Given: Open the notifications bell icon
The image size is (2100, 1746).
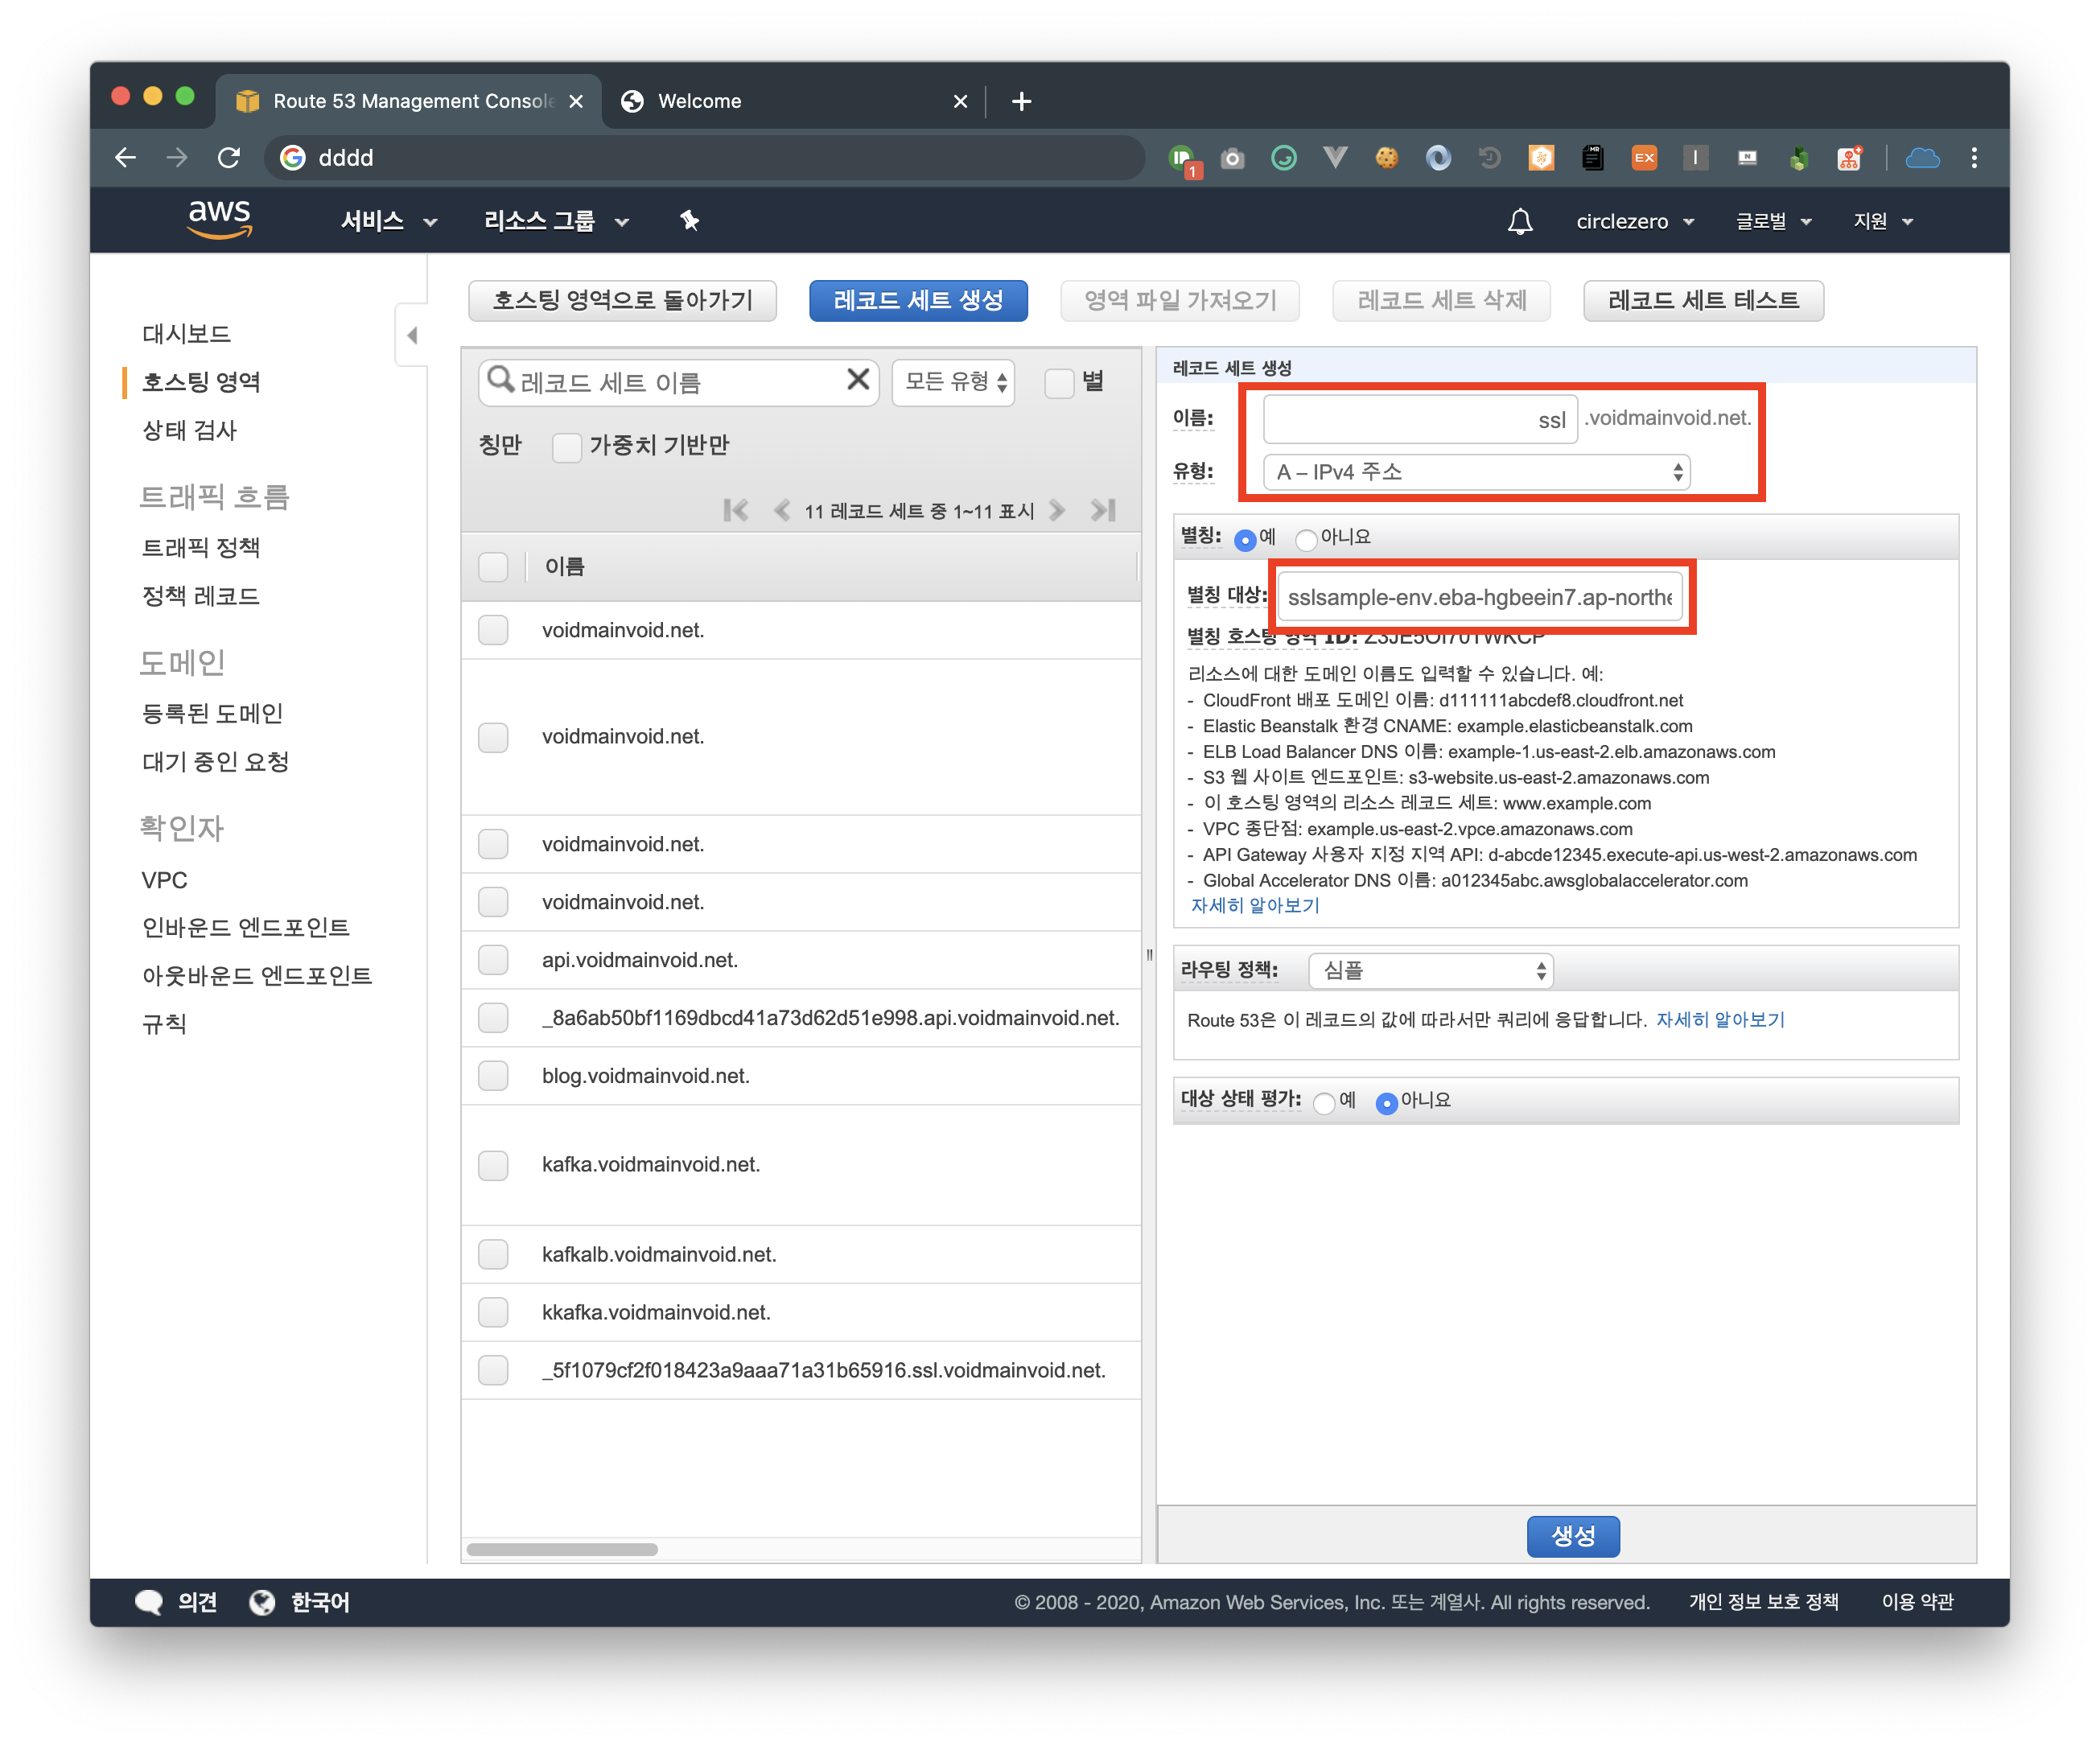Looking at the screenshot, I should pos(1519,221).
